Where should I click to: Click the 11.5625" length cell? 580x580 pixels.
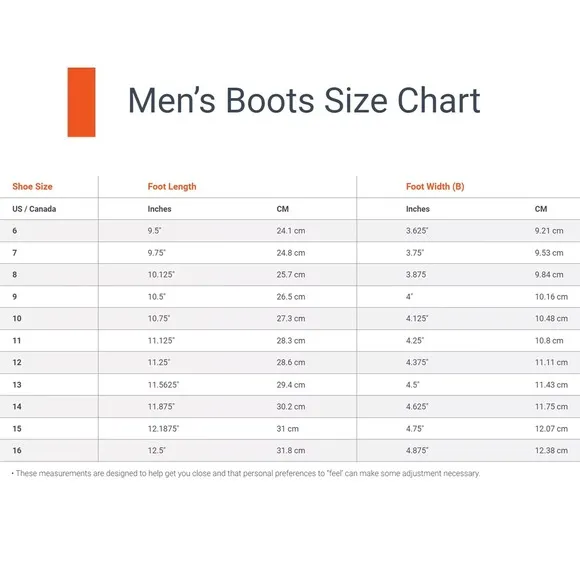[163, 385]
